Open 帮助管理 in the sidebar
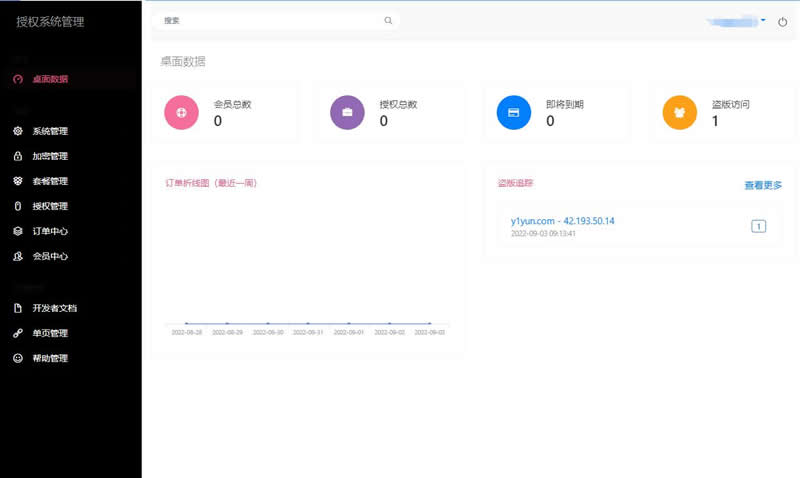Viewport: 800px width, 478px height. click(x=50, y=358)
